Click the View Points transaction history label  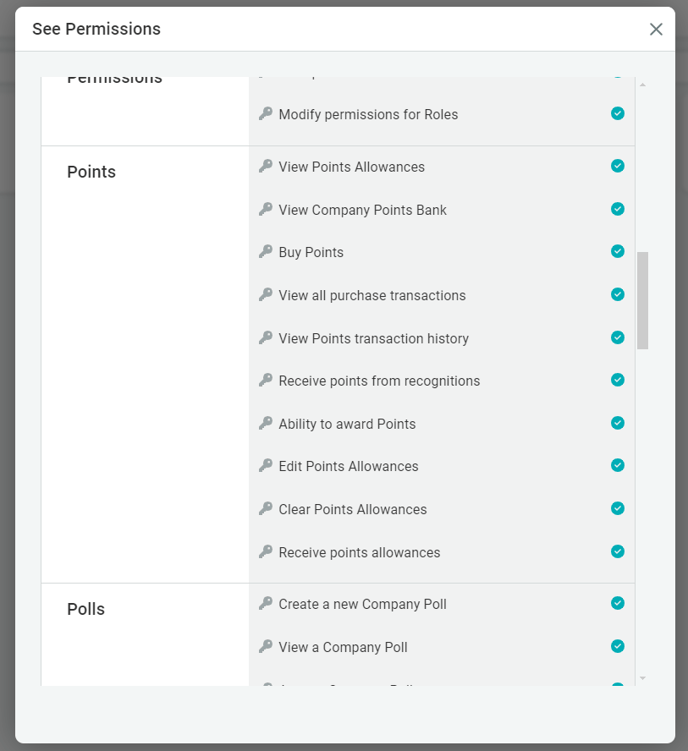click(x=373, y=338)
